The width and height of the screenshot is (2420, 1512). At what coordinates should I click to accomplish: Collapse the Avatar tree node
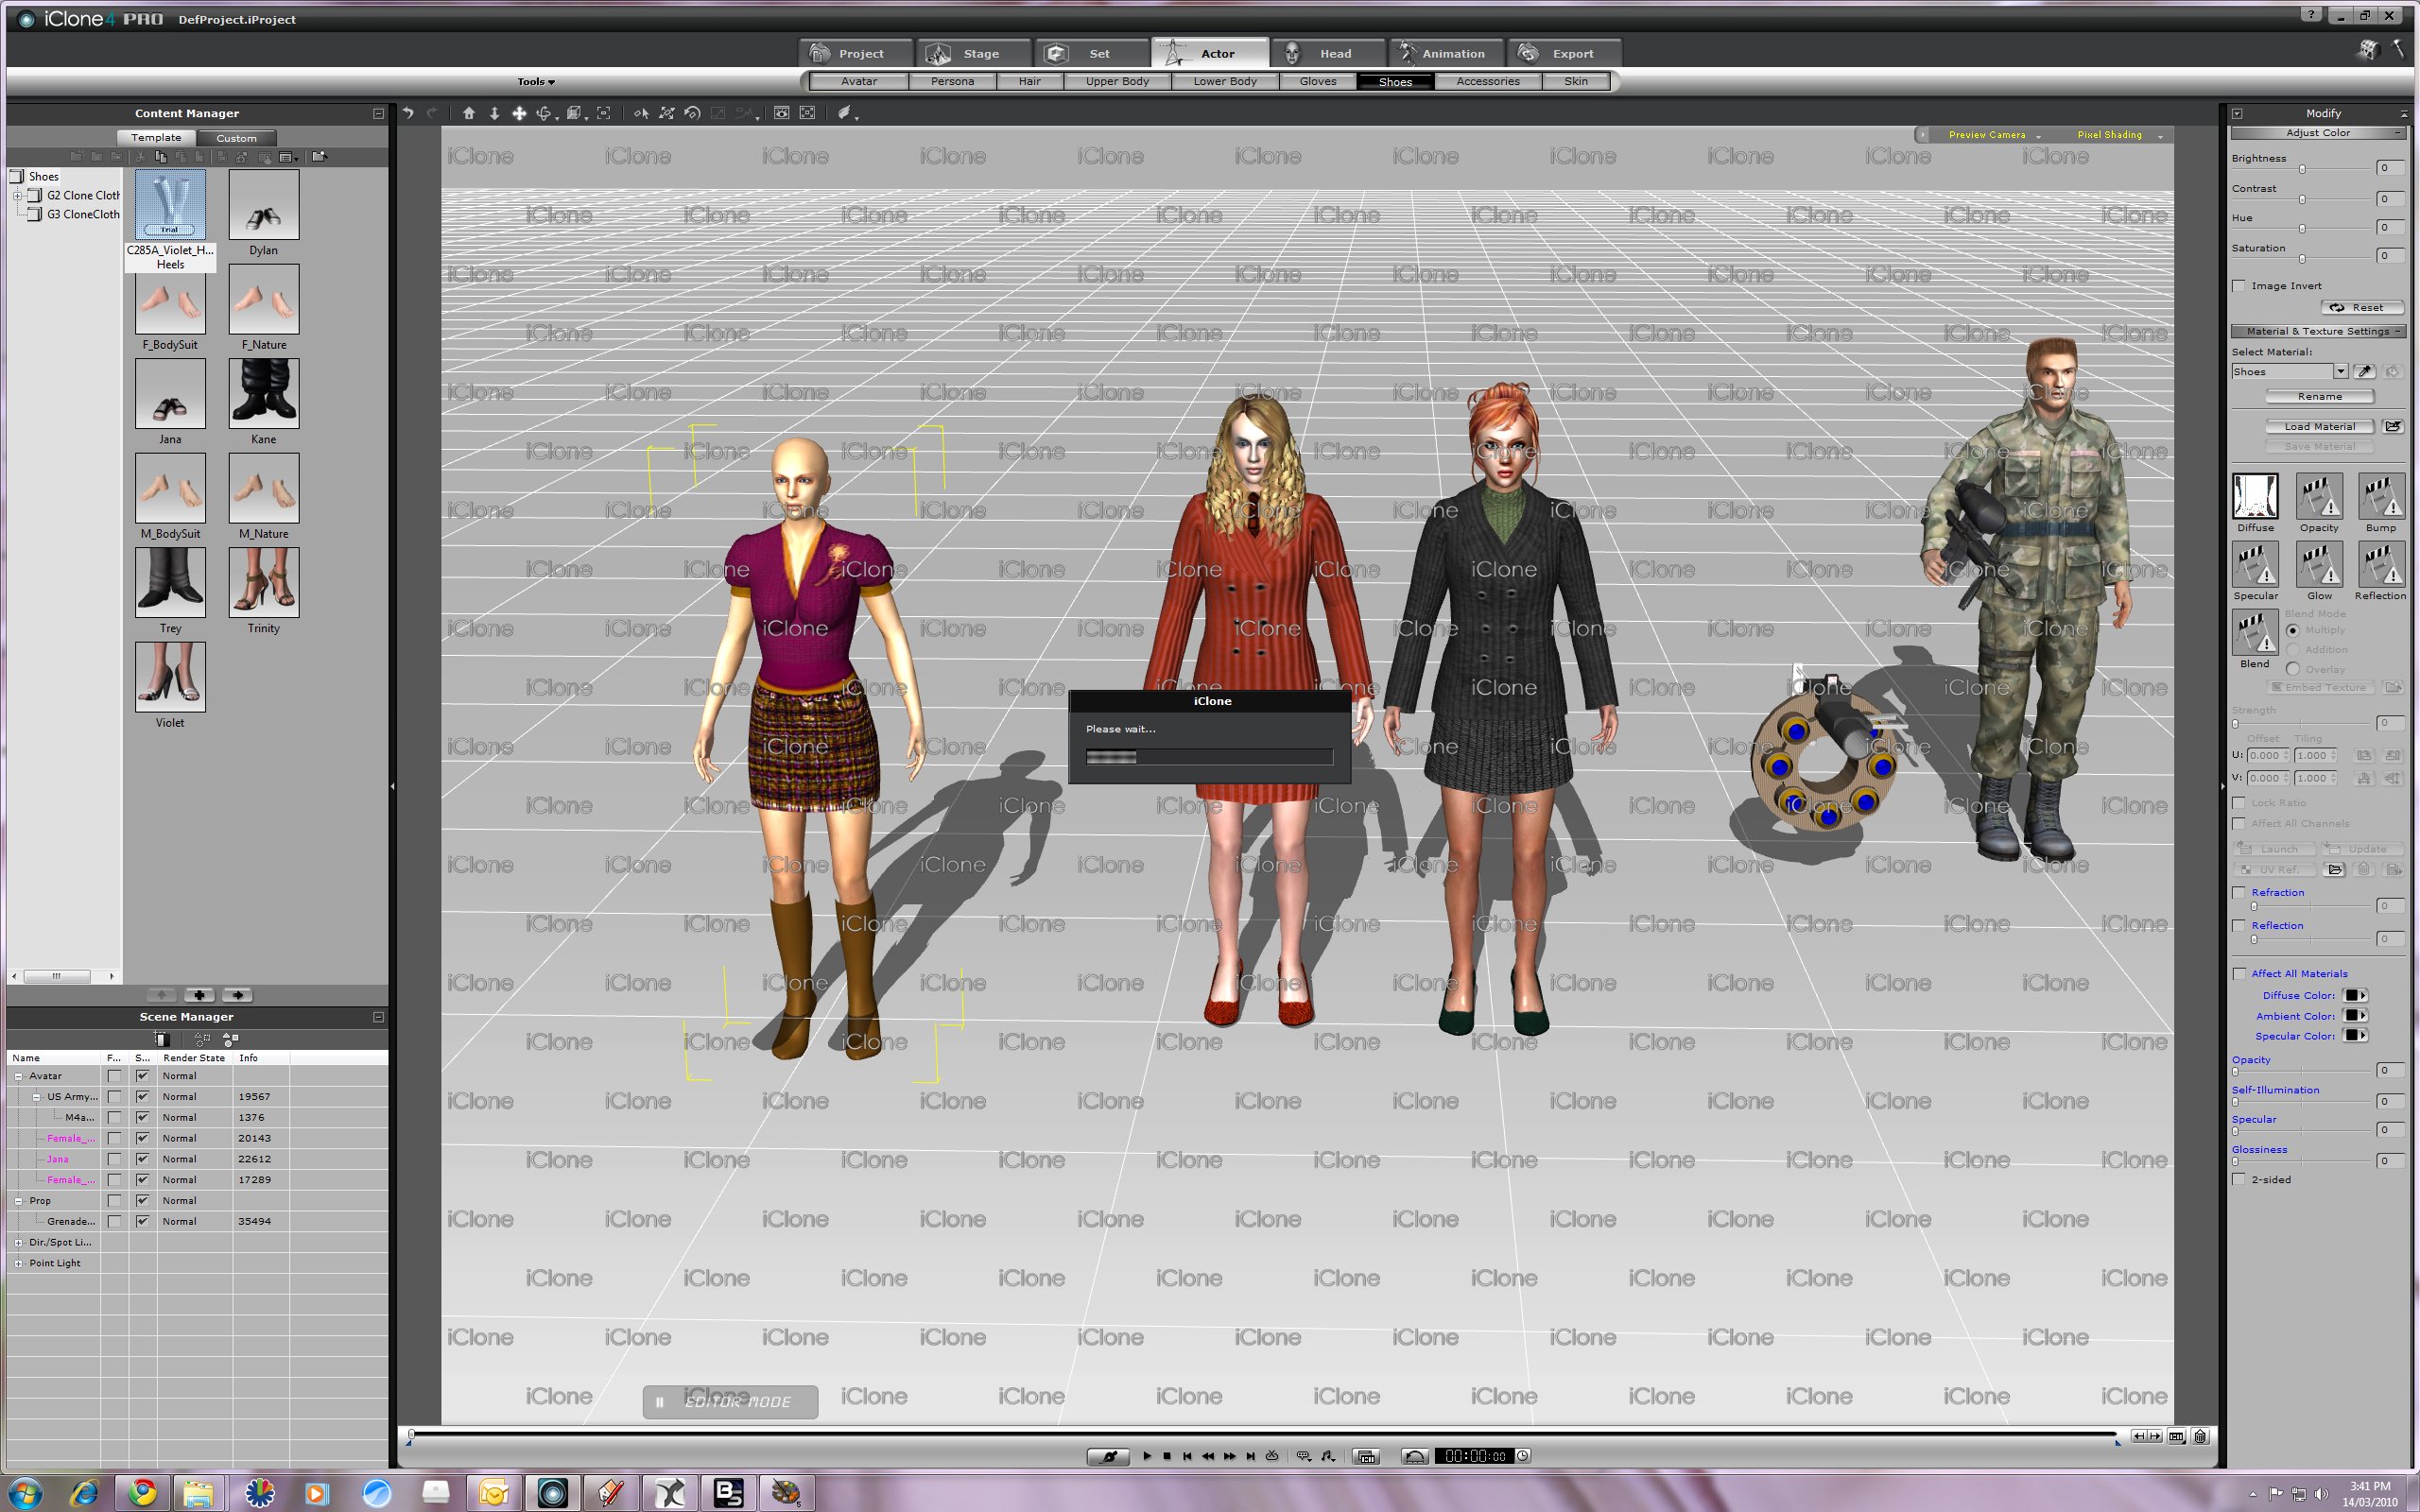pyautogui.click(x=19, y=1076)
